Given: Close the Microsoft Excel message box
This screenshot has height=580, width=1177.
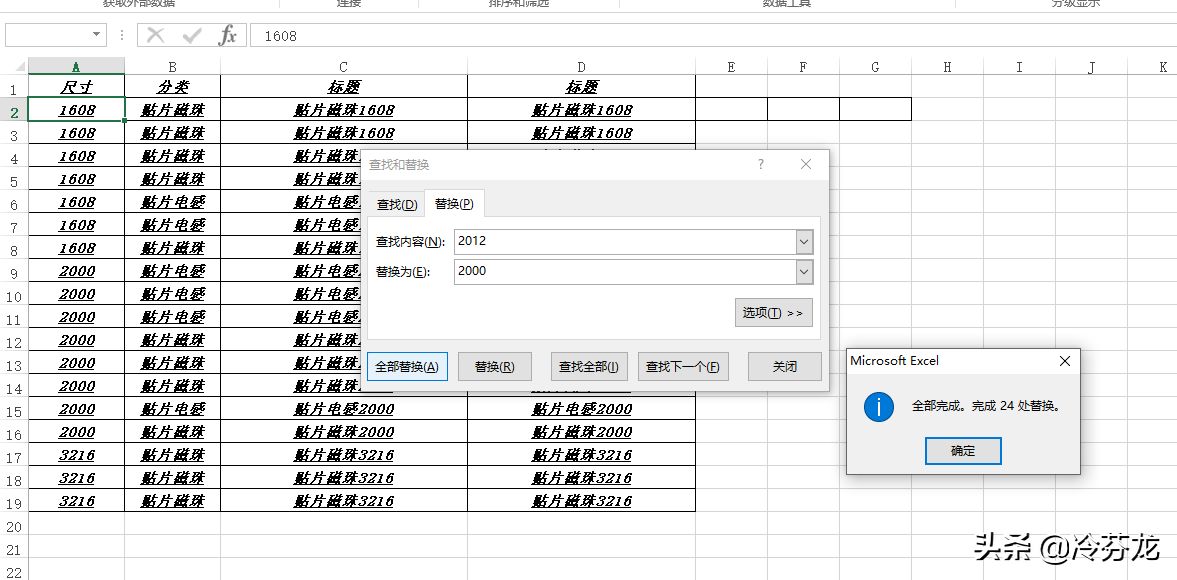Looking at the screenshot, I should pyautogui.click(x=1064, y=361).
